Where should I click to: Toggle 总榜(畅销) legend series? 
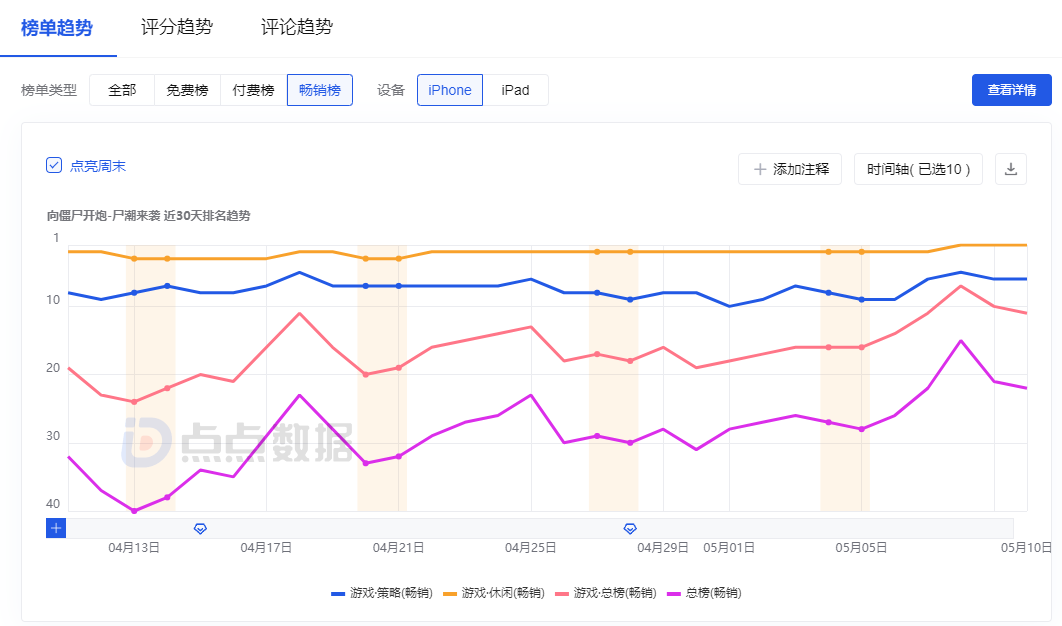coord(704,593)
